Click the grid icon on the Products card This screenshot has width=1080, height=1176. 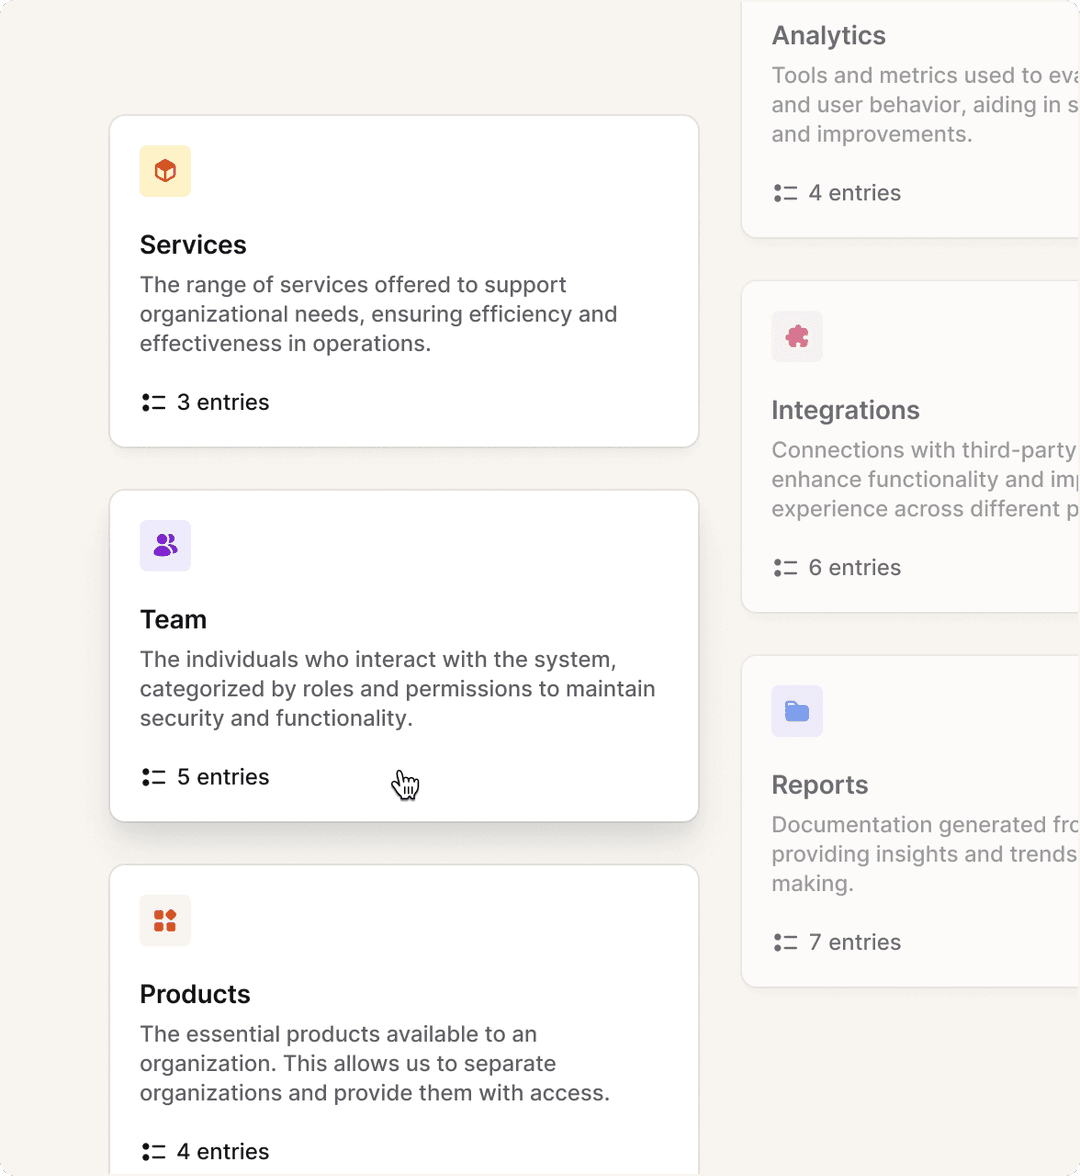coord(164,921)
